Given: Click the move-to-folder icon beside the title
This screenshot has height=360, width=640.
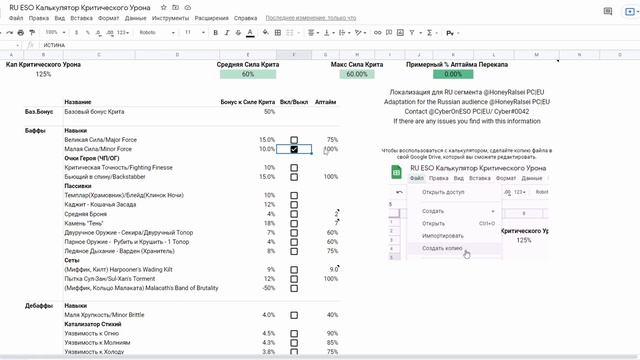Looking at the screenshot, I should [x=176, y=8].
